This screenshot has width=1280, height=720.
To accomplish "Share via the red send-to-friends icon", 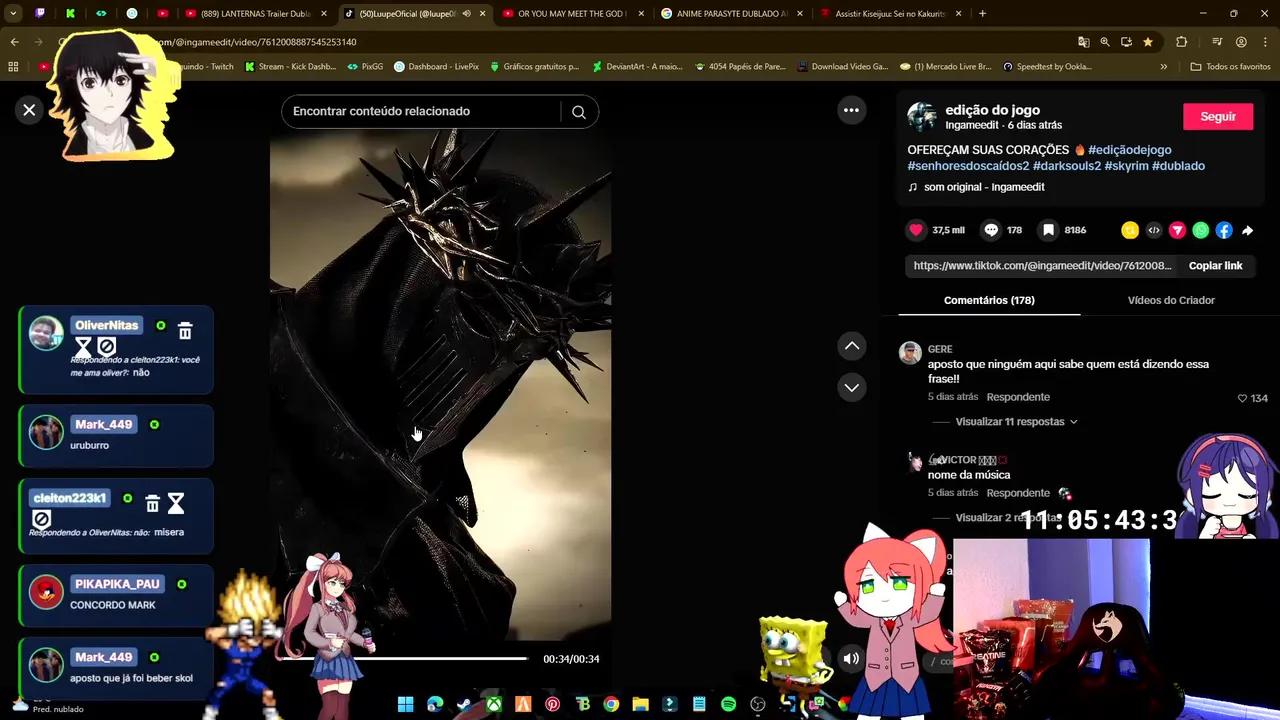I will pos(1177,230).
